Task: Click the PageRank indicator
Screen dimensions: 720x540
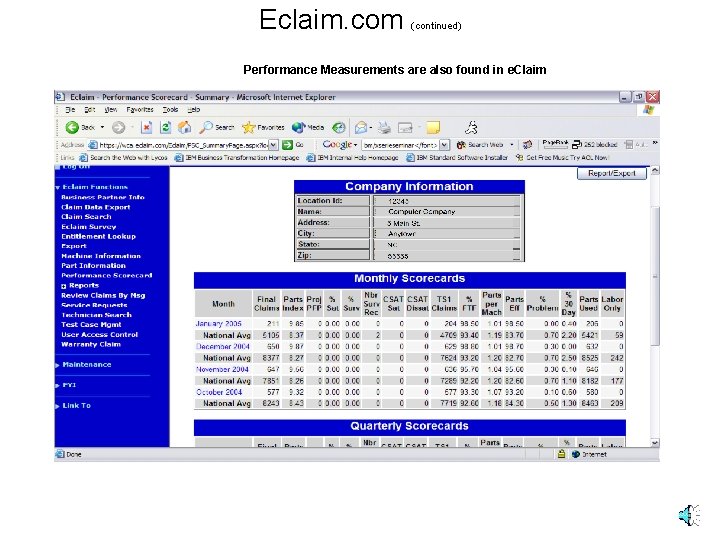Action: (555, 144)
